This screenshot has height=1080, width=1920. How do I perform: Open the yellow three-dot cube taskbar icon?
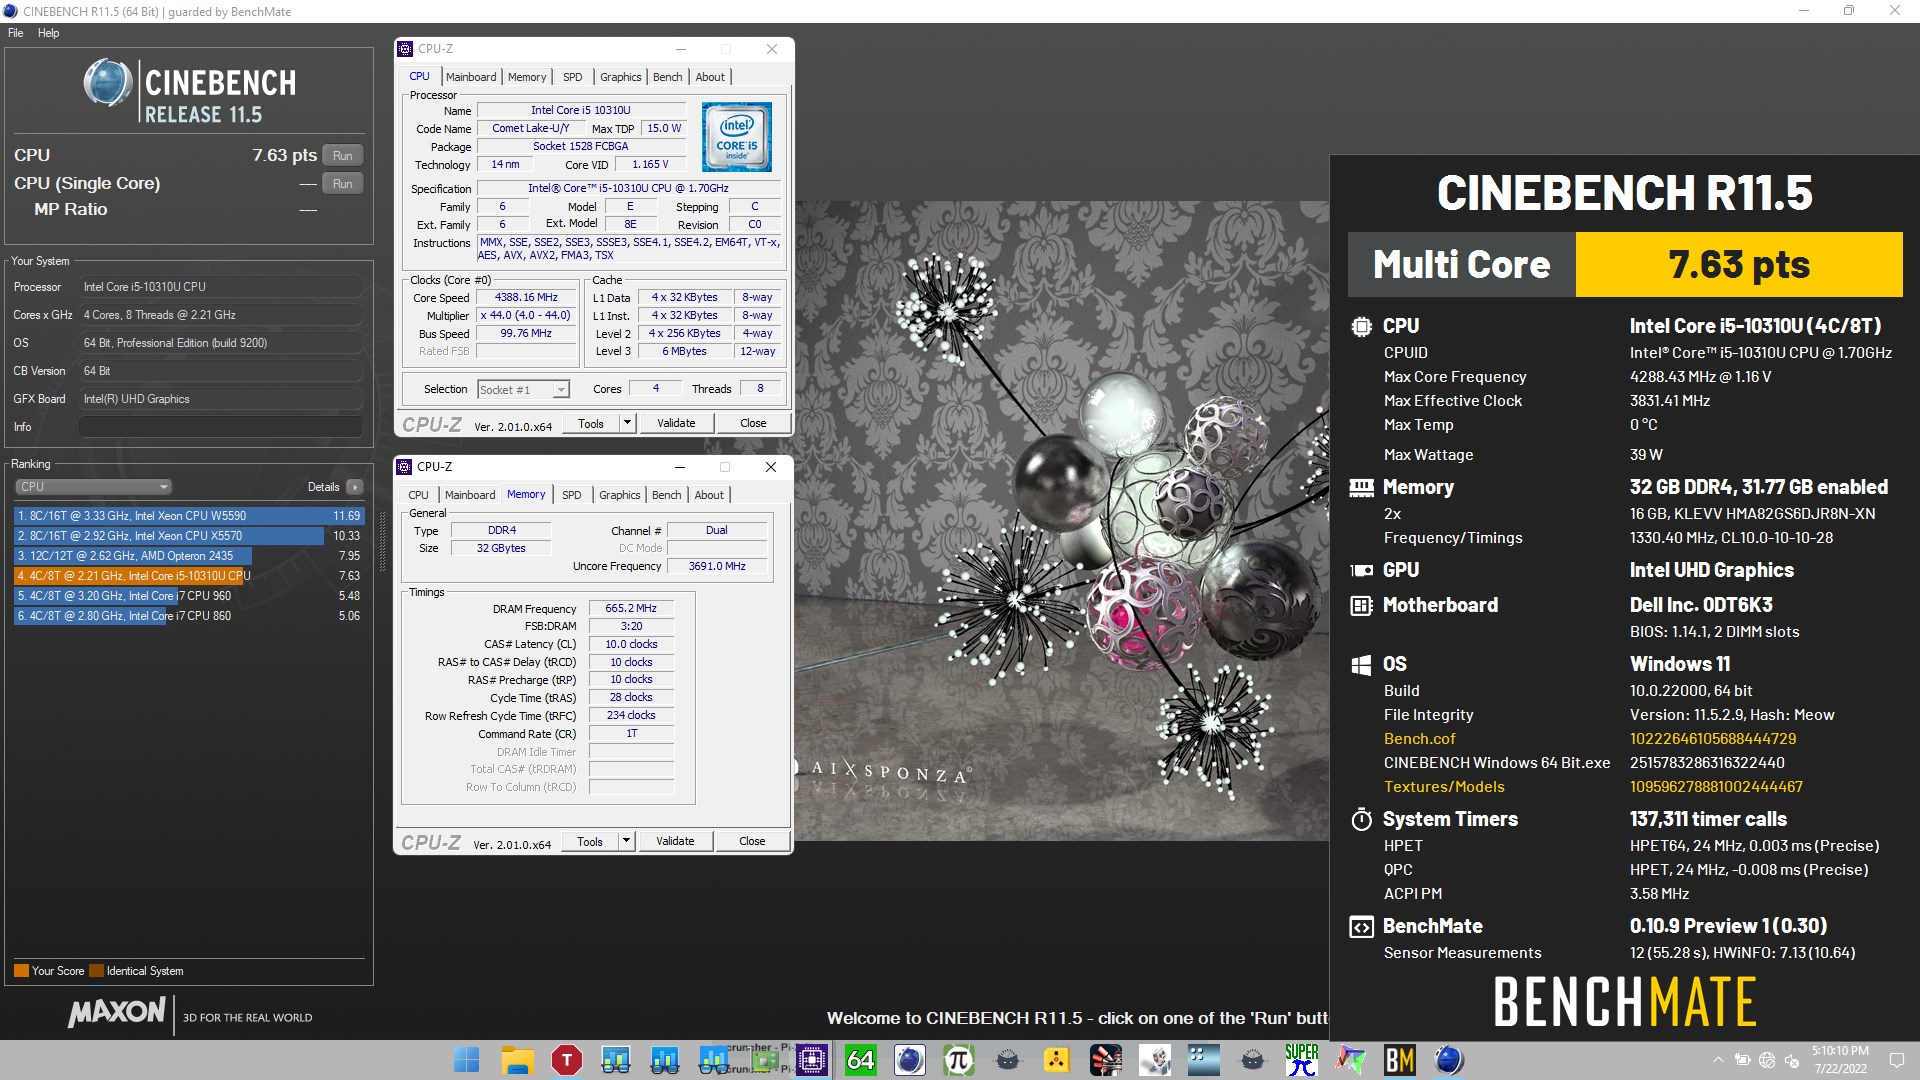[x=1056, y=1060]
